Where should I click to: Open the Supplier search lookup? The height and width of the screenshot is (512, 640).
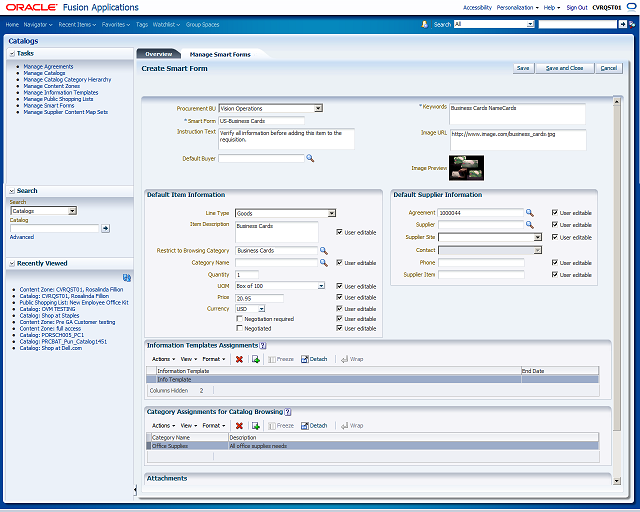click(529, 225)
